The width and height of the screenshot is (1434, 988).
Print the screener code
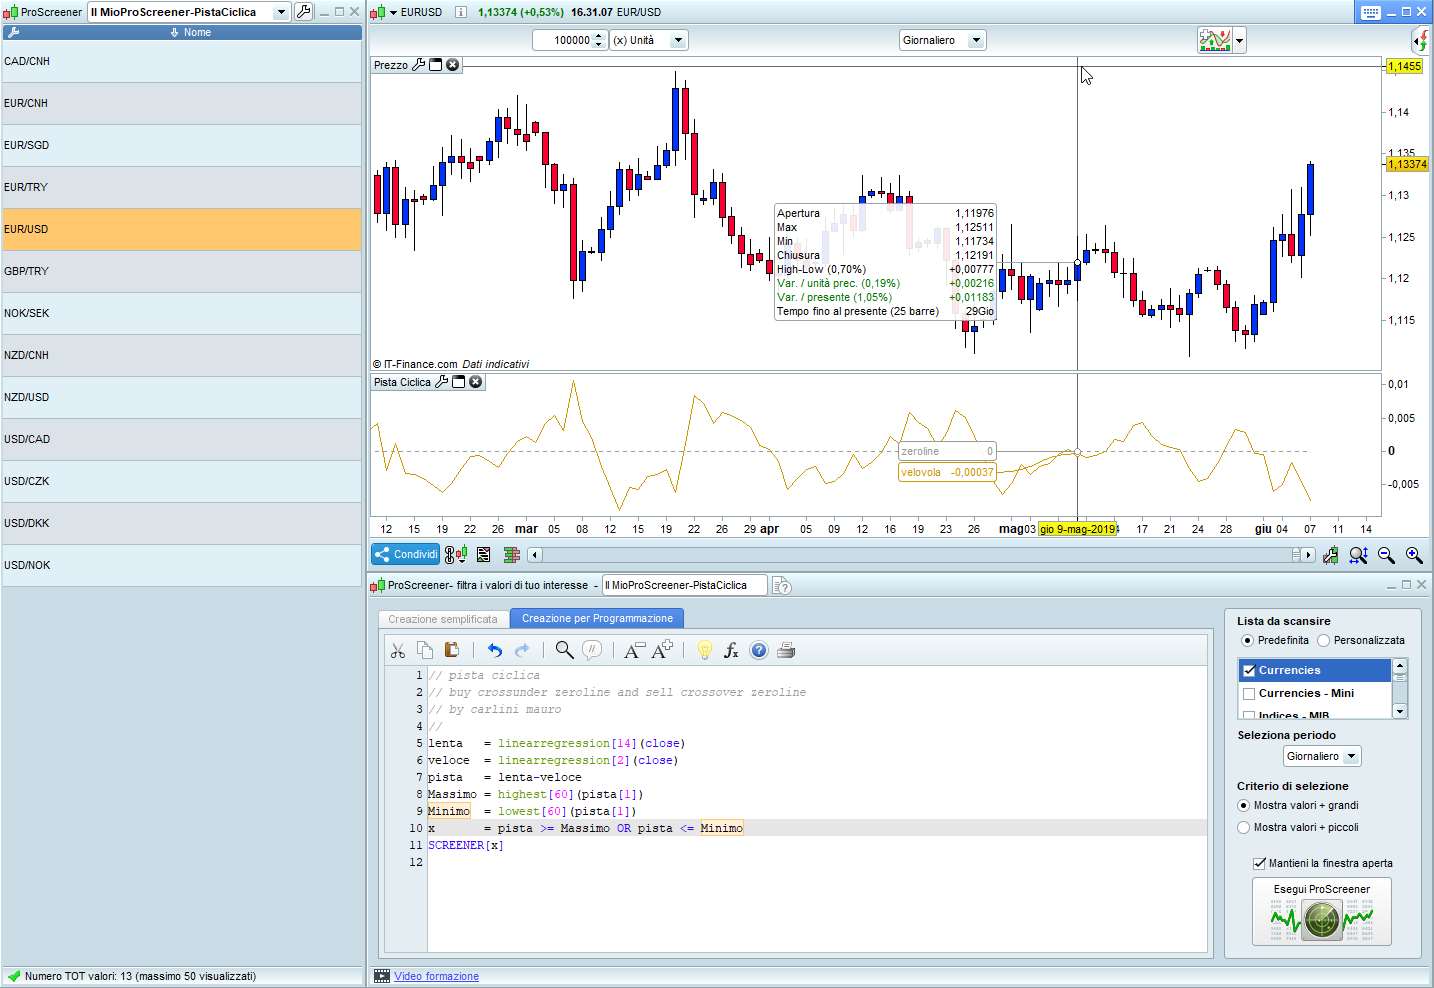tap(786, 651)
